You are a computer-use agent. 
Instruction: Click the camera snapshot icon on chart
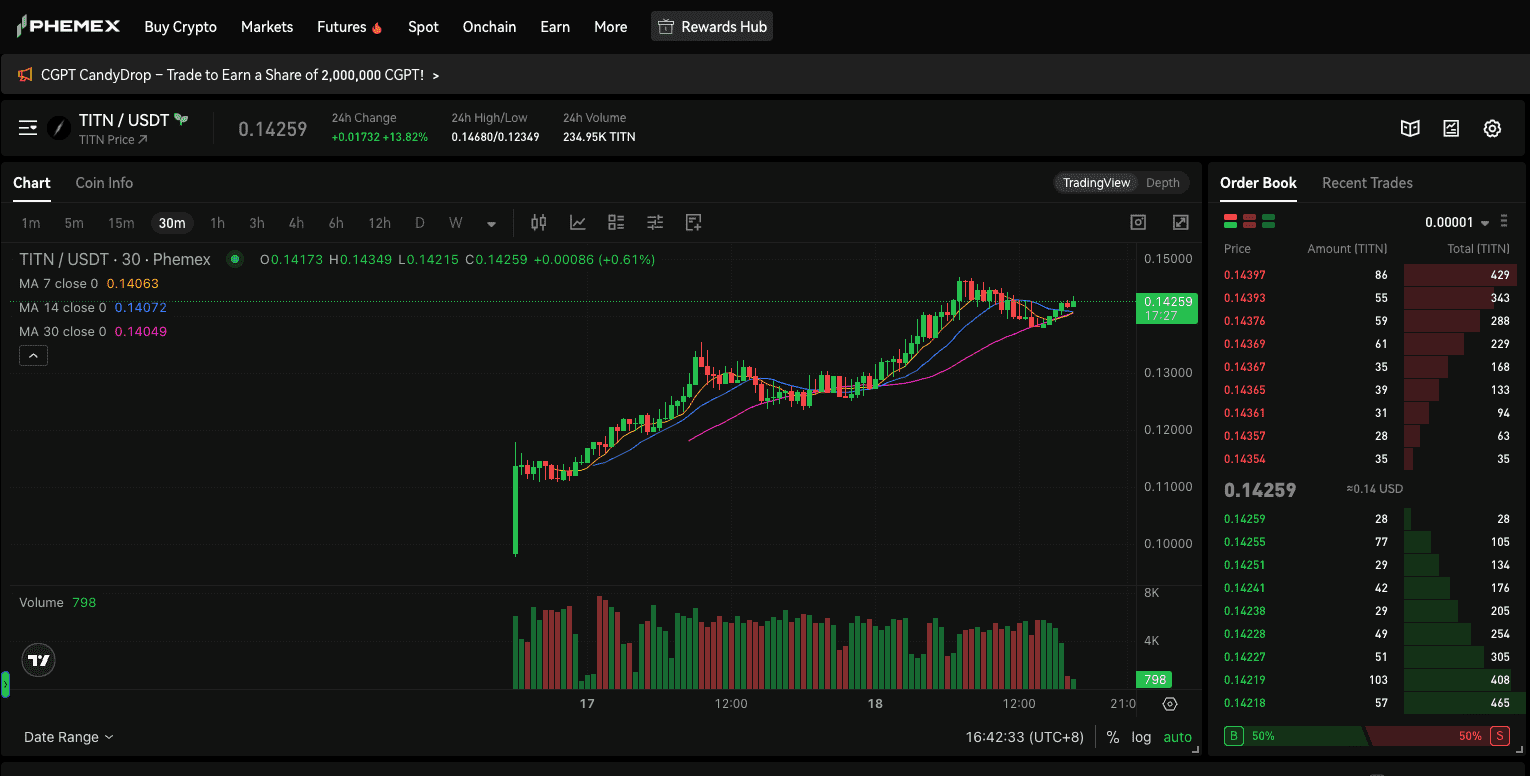point(1138,221)
